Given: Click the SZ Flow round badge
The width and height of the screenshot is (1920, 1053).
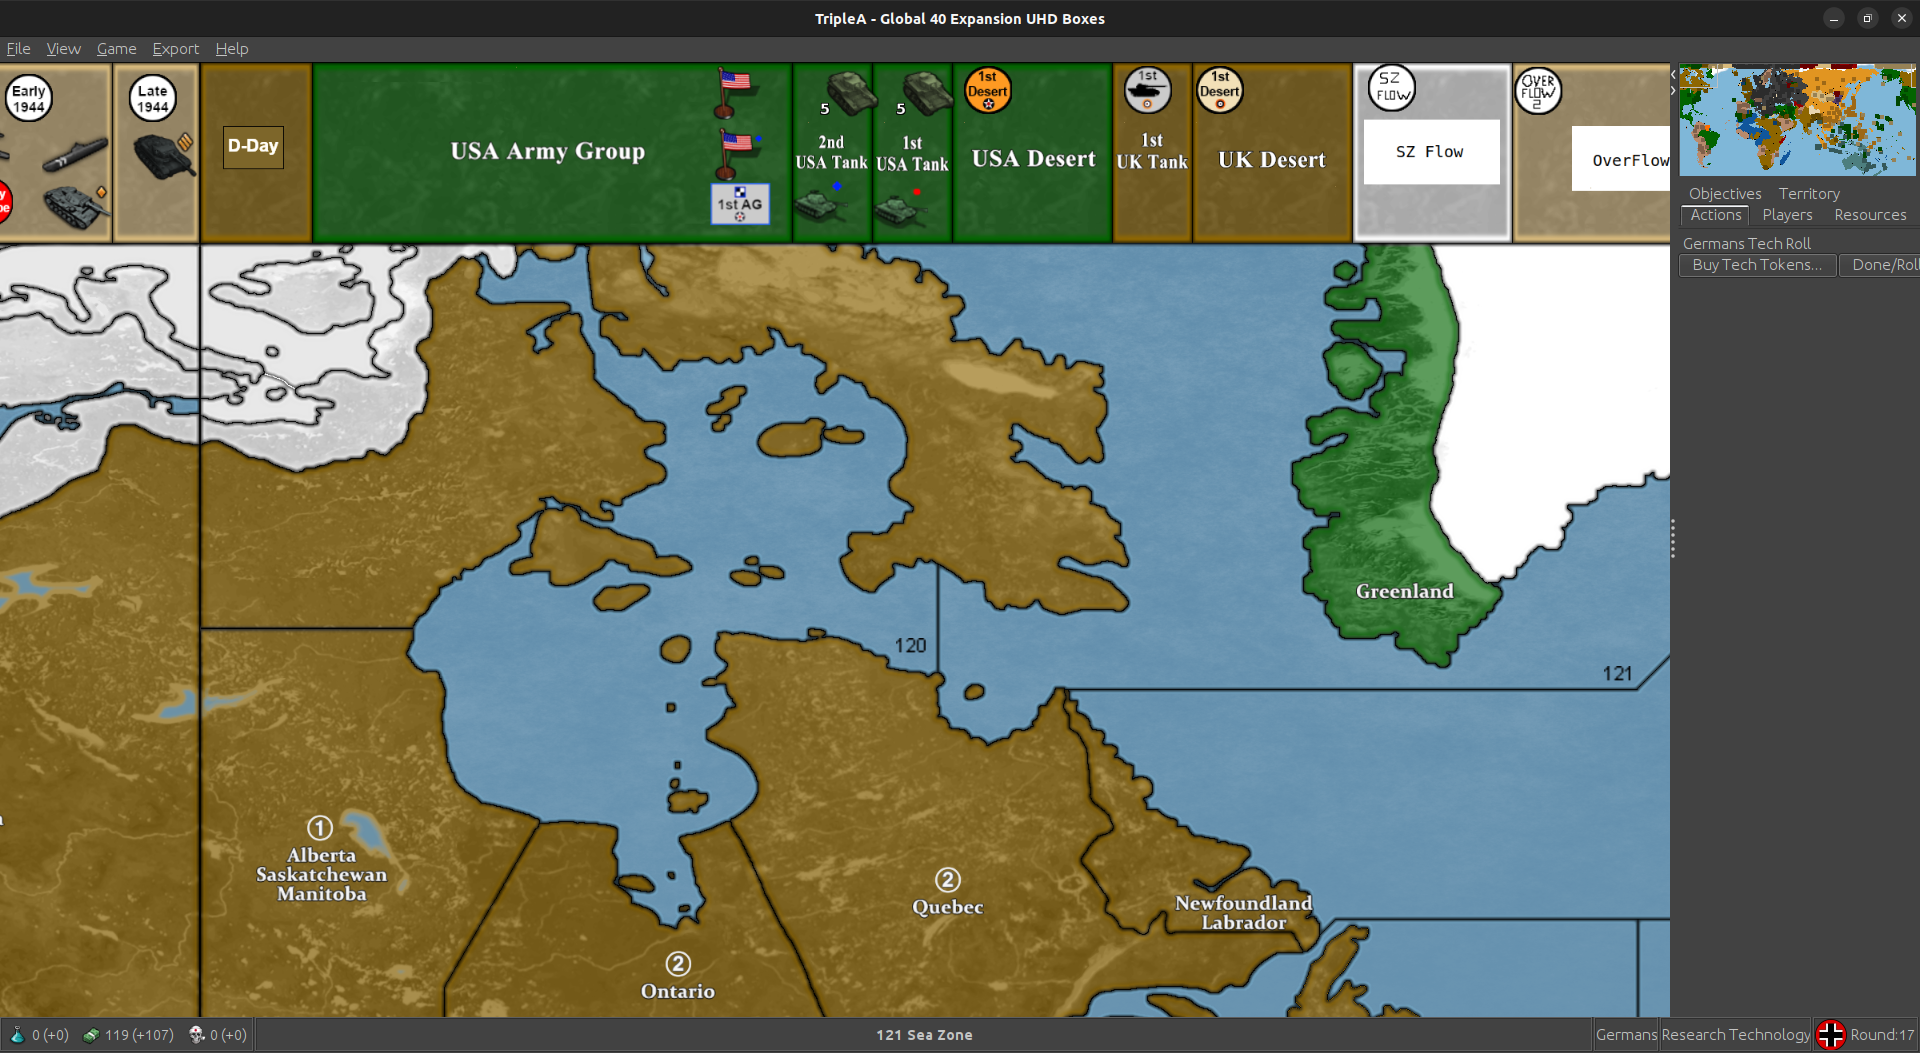Looking at the screenshot, I should tap(1392, 88).
